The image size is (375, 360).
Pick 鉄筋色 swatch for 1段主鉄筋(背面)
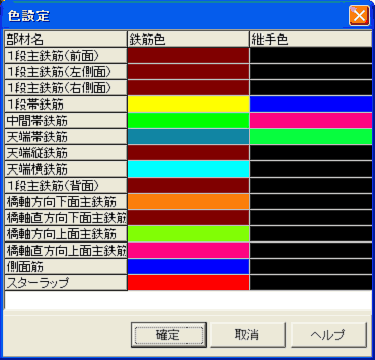[188, 185]
